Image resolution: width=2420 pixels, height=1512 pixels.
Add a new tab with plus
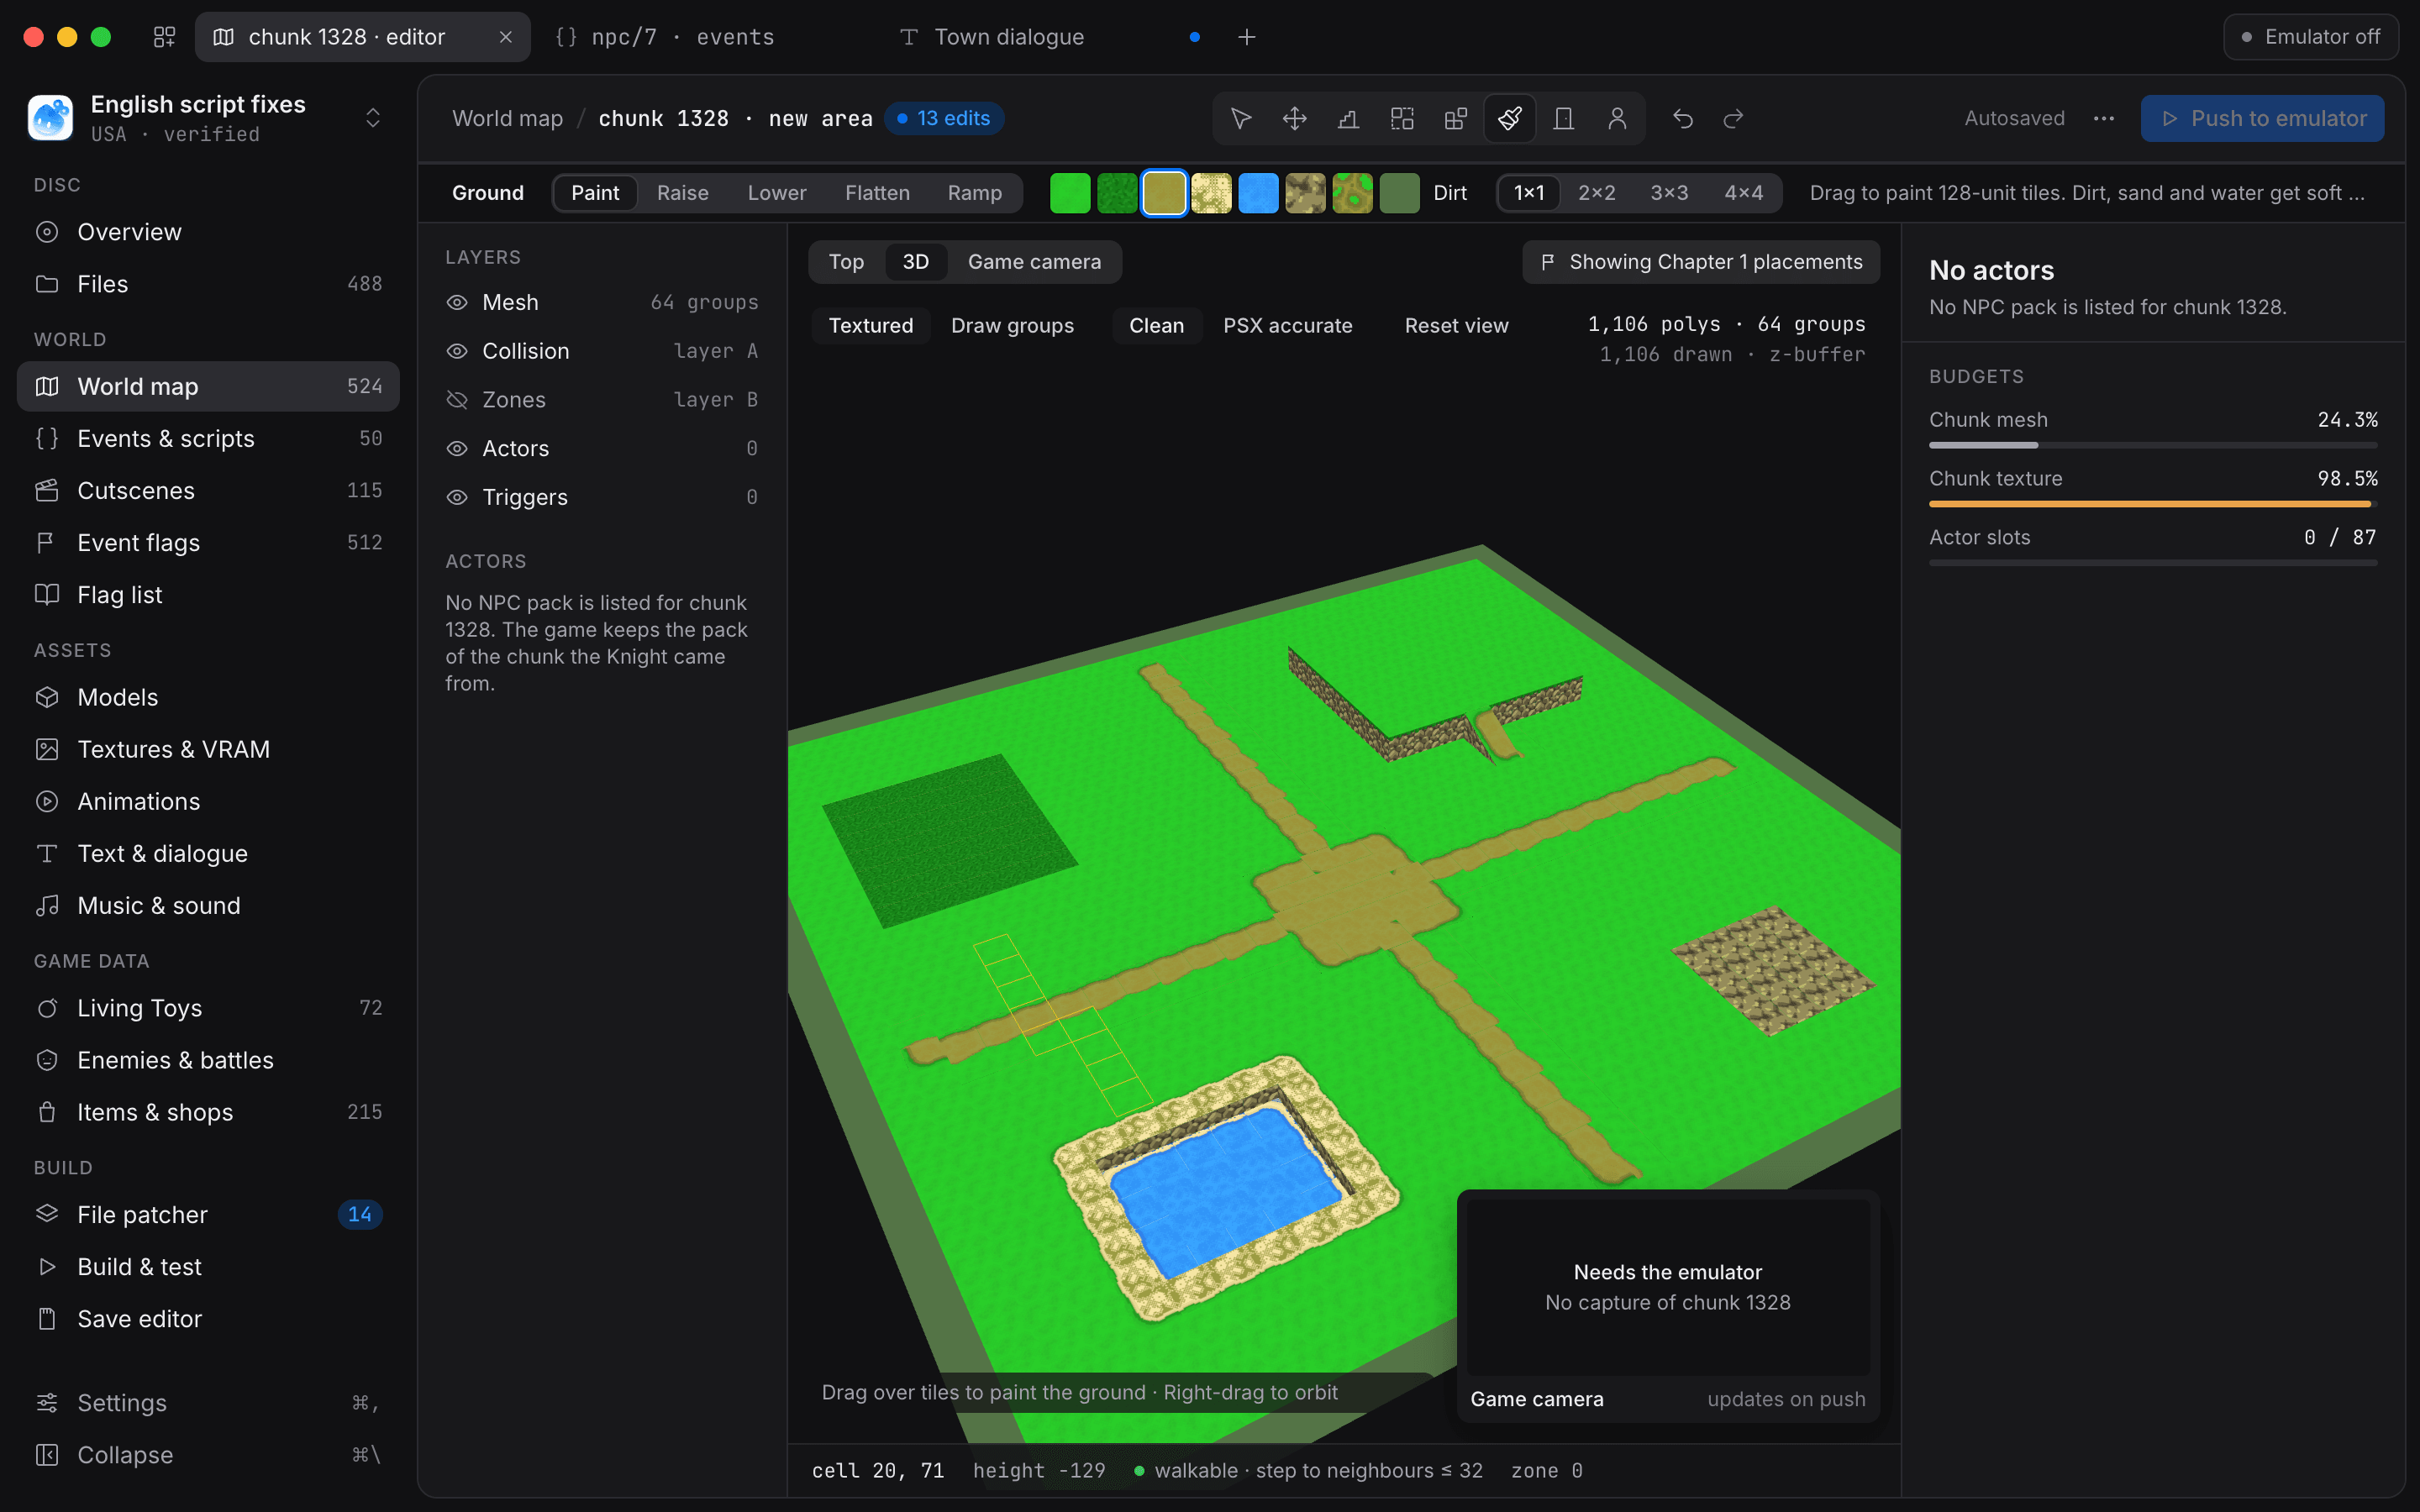coord(1246,37)
